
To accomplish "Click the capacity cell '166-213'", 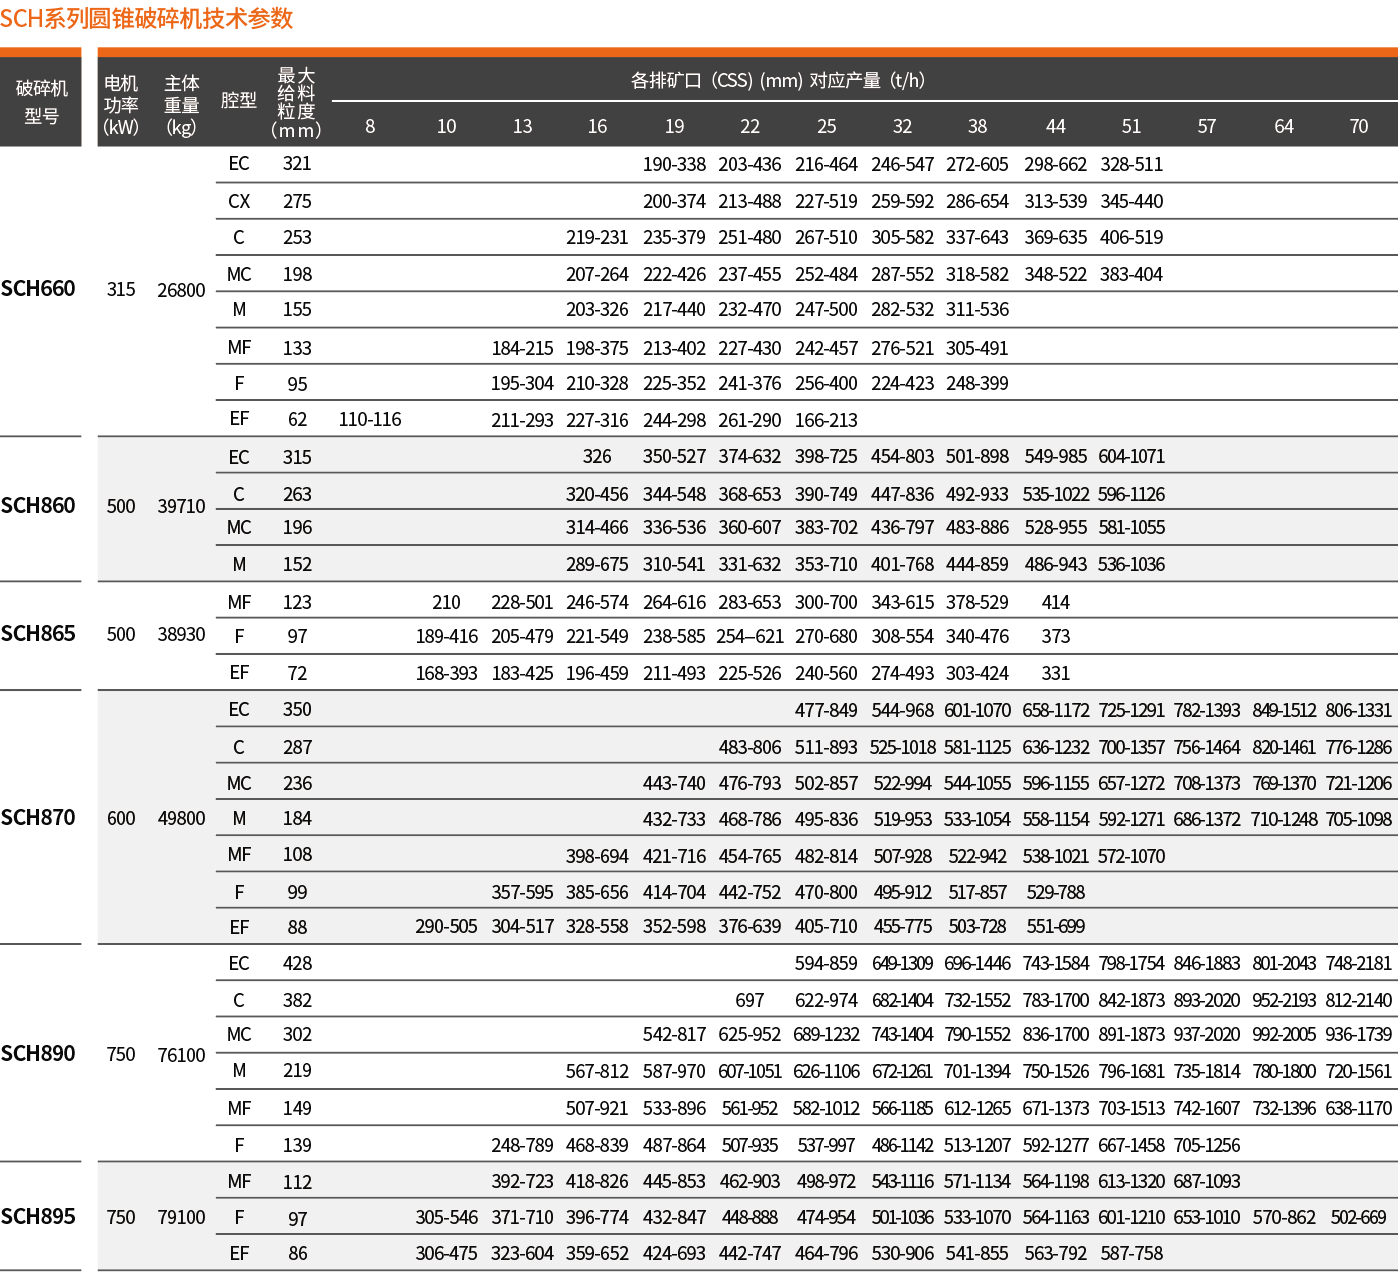I will point(826,421).
